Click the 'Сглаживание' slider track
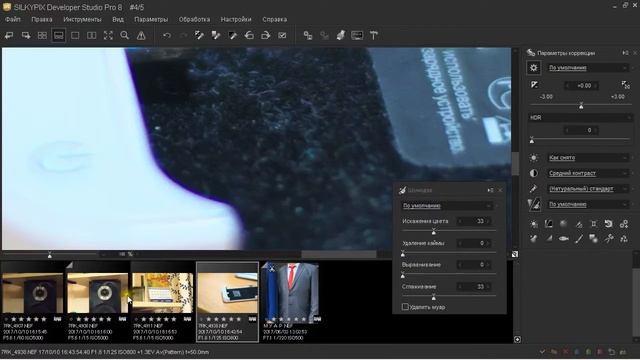 [x=449, y=296]
